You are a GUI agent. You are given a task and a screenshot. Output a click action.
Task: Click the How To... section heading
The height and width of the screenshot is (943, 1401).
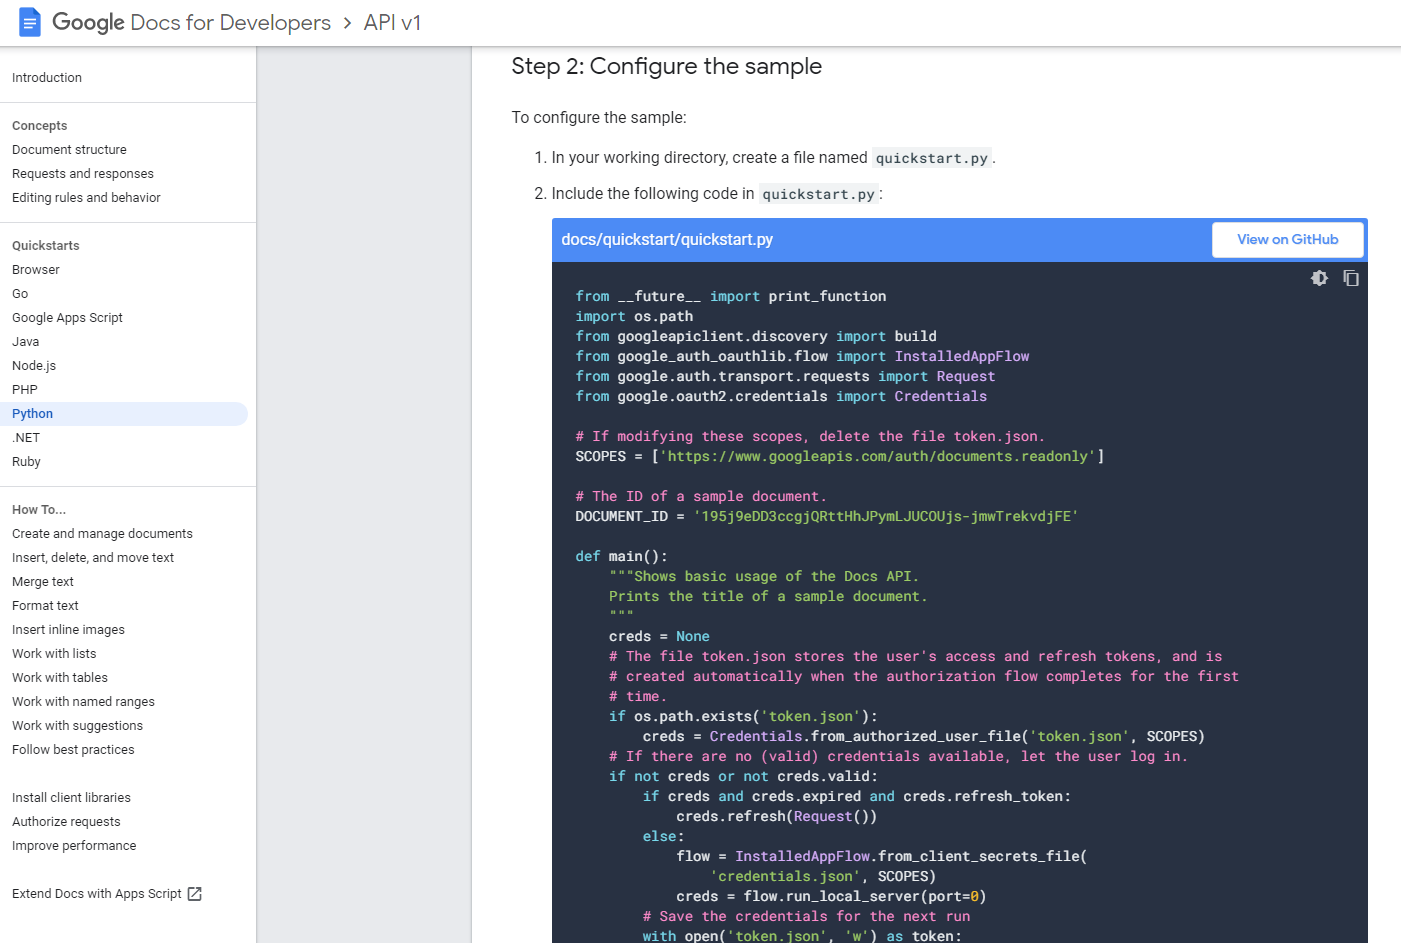tap(39, 510)
